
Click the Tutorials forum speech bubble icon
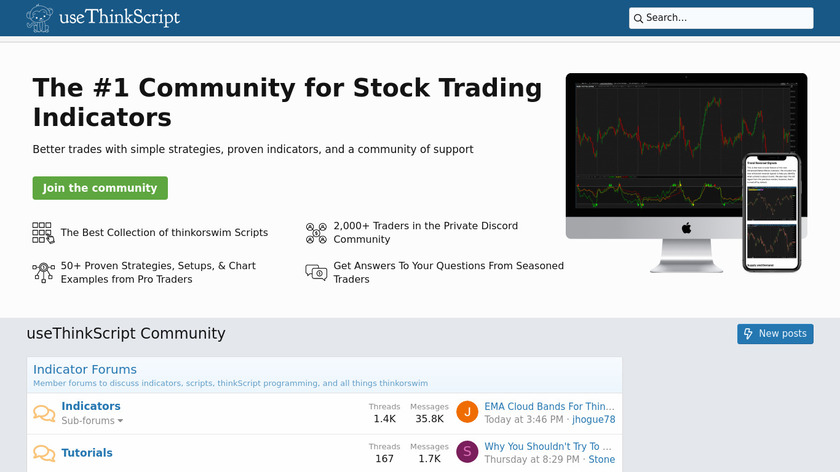click(44, 453)
